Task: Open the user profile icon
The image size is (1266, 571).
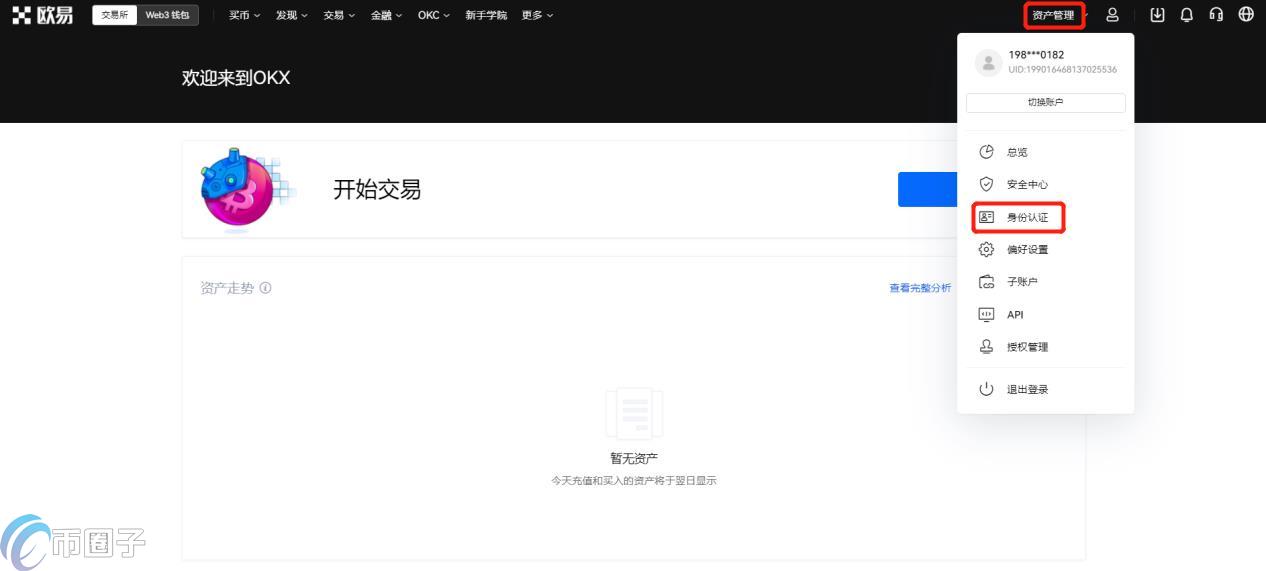Action: pyautogui.click(x=1112, y=15)
